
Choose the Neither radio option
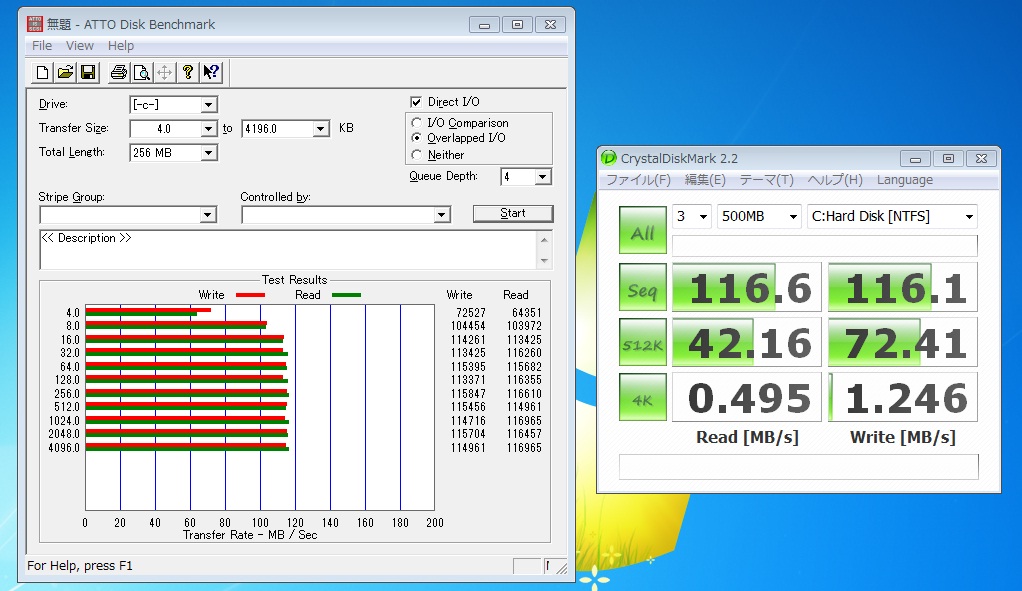point(417,155)
